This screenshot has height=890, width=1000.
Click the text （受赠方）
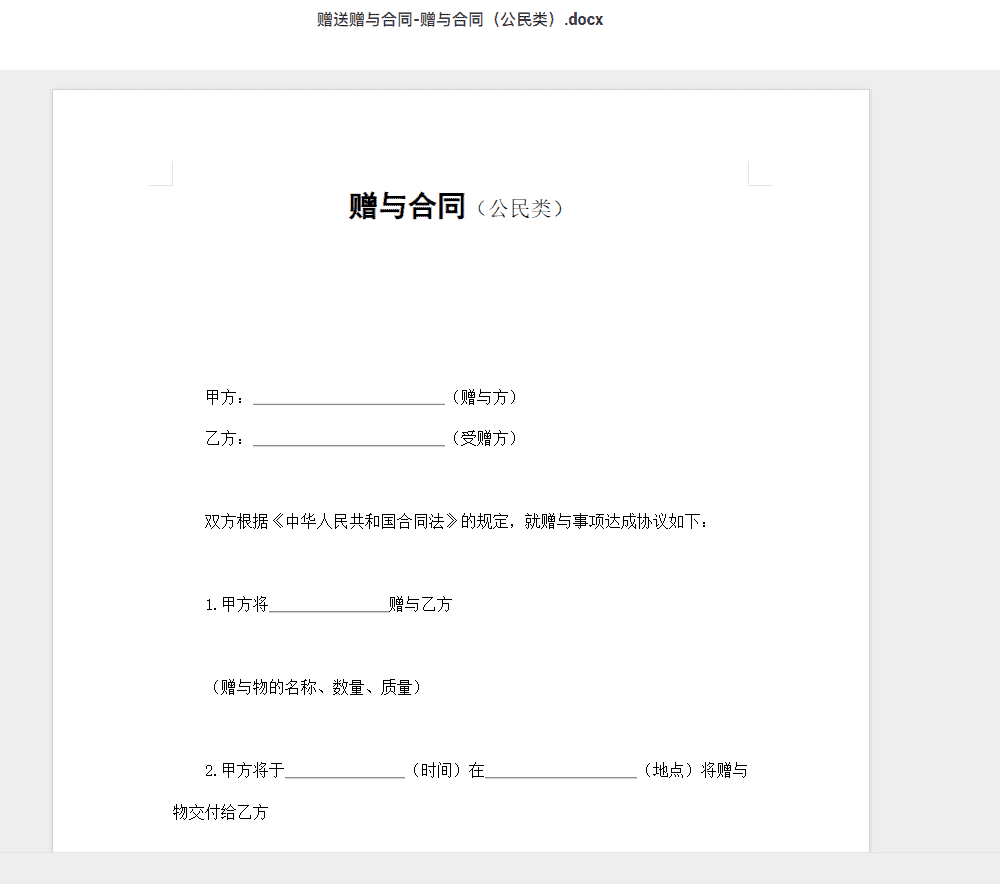coord(485,439)
